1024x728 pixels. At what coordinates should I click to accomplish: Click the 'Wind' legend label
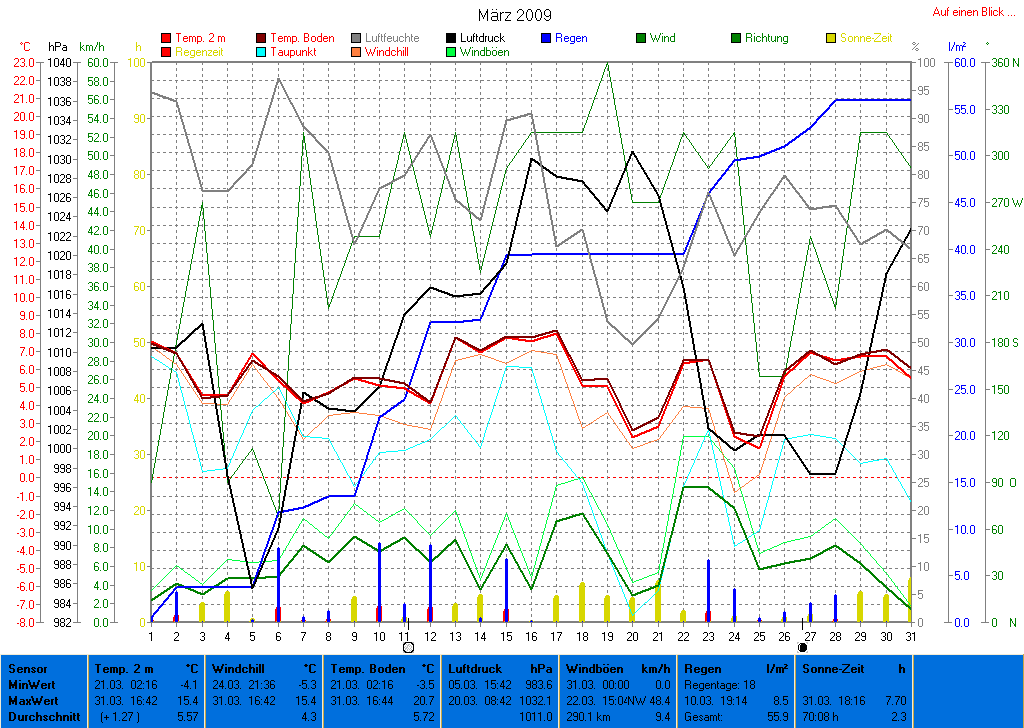662,38
